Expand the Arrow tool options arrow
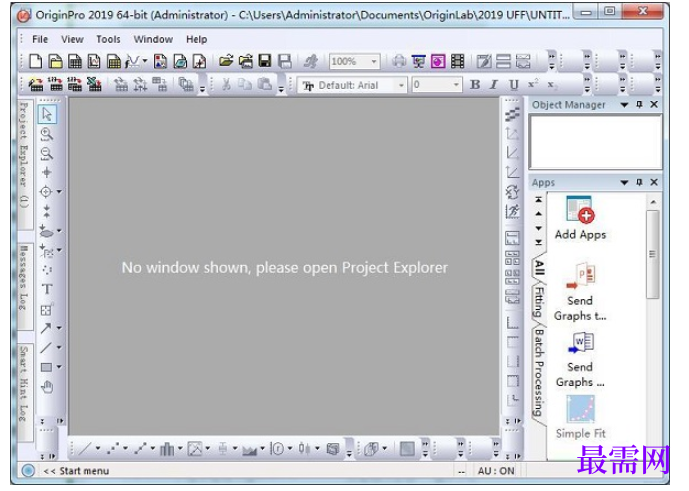 (x=59, y=328)
